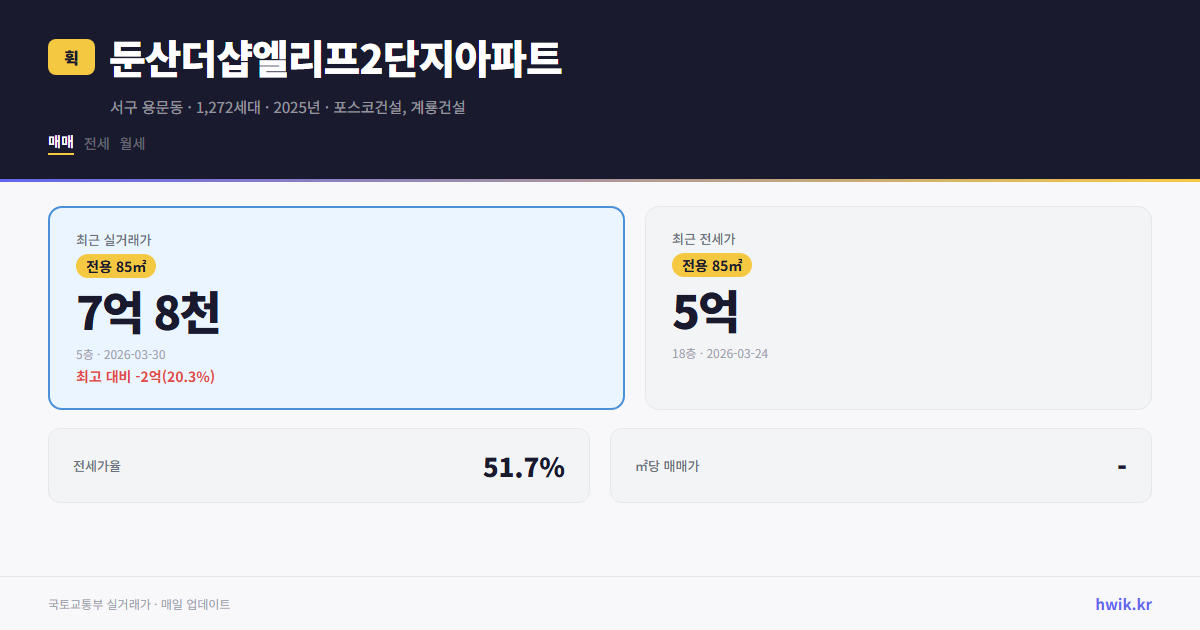Image resolution: width=1200 pixels, height=630 pixels.
Task: Open the hwik.kr link
Action: tap(1122, 603)
